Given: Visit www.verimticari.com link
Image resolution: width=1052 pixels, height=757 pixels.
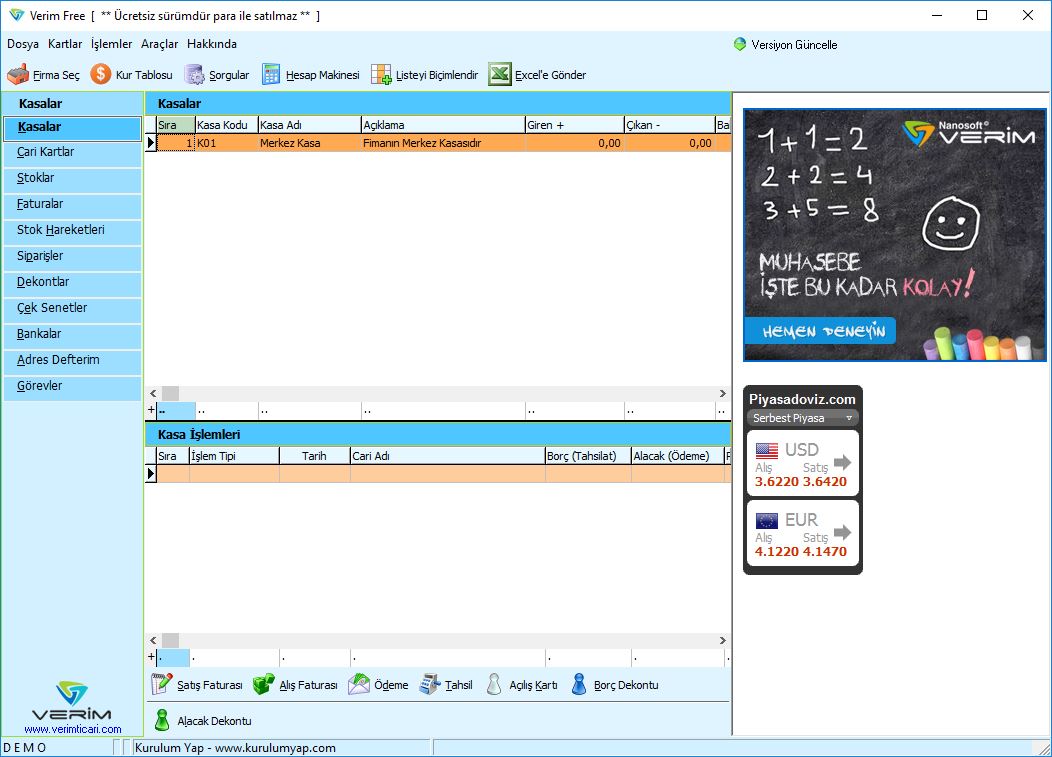Looking at the screenshot, I should point(72,729).
